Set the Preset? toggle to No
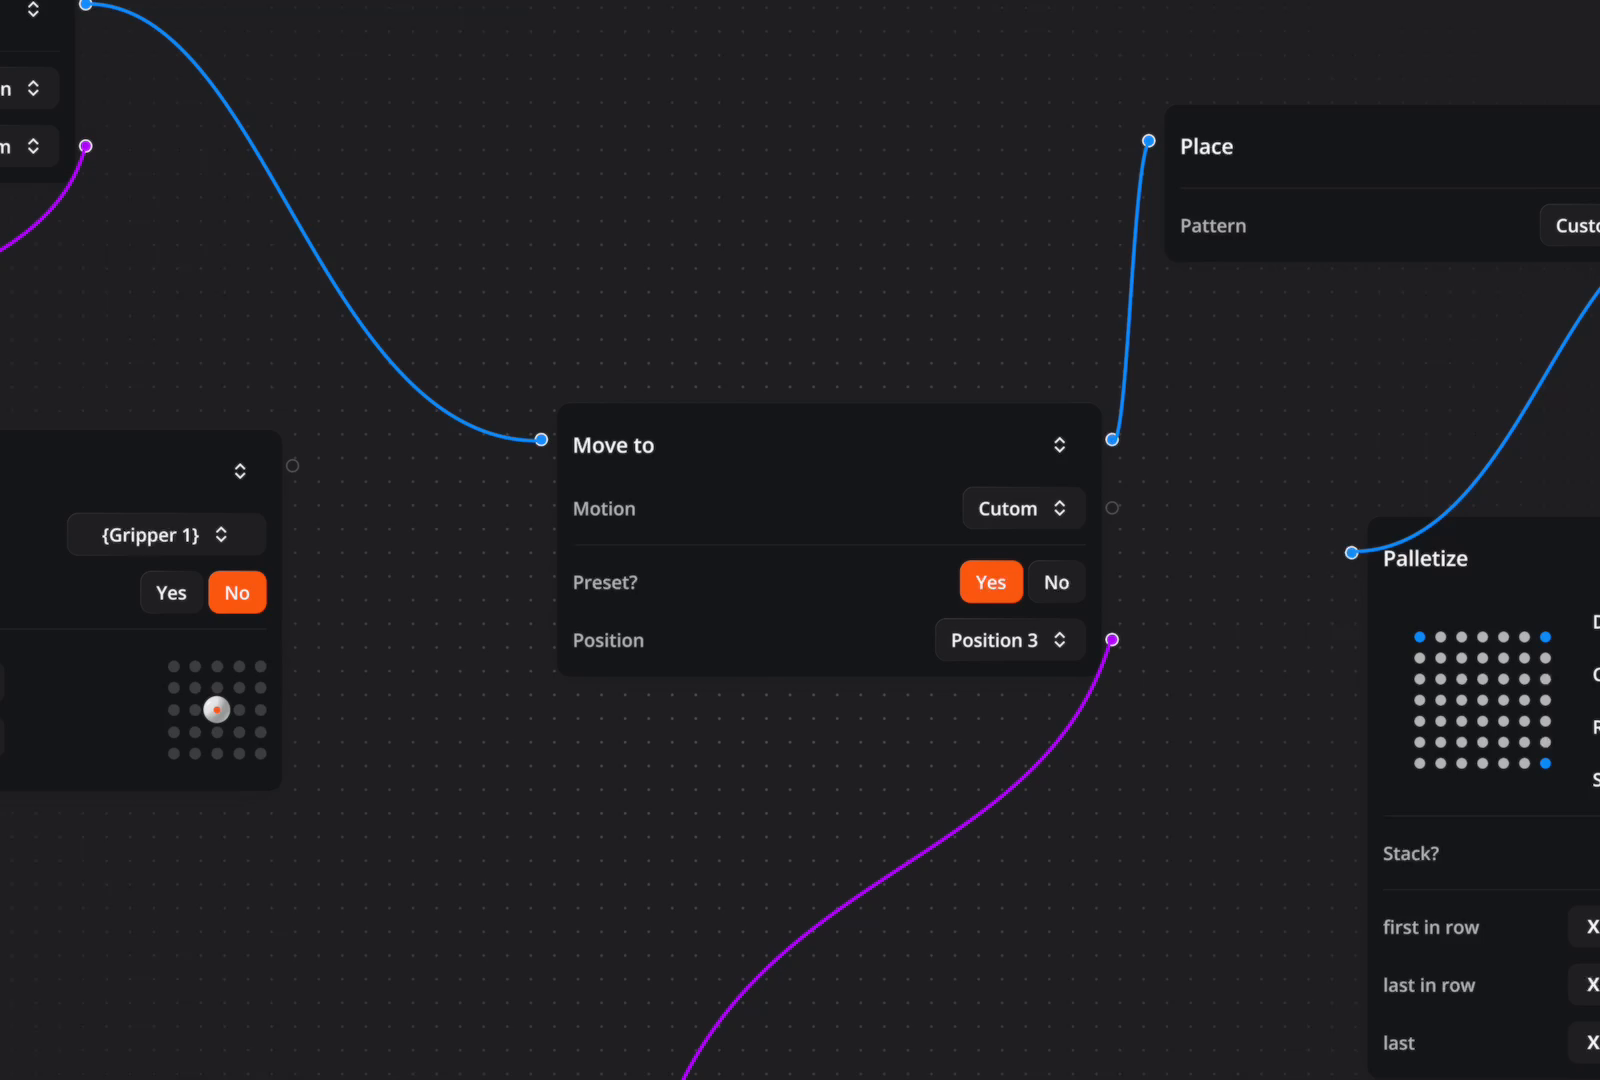 [1056, 582]
